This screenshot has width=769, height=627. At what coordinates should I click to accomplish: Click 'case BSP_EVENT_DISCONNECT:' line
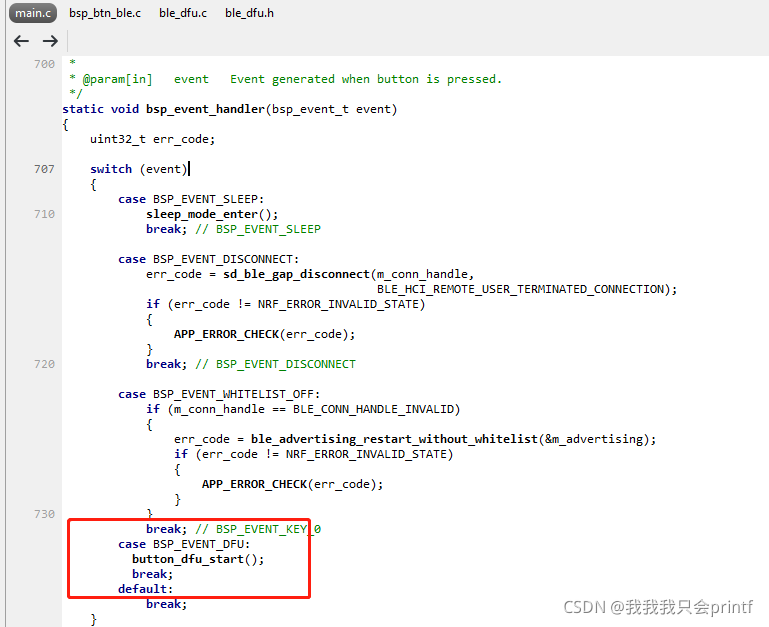point(208,259)
